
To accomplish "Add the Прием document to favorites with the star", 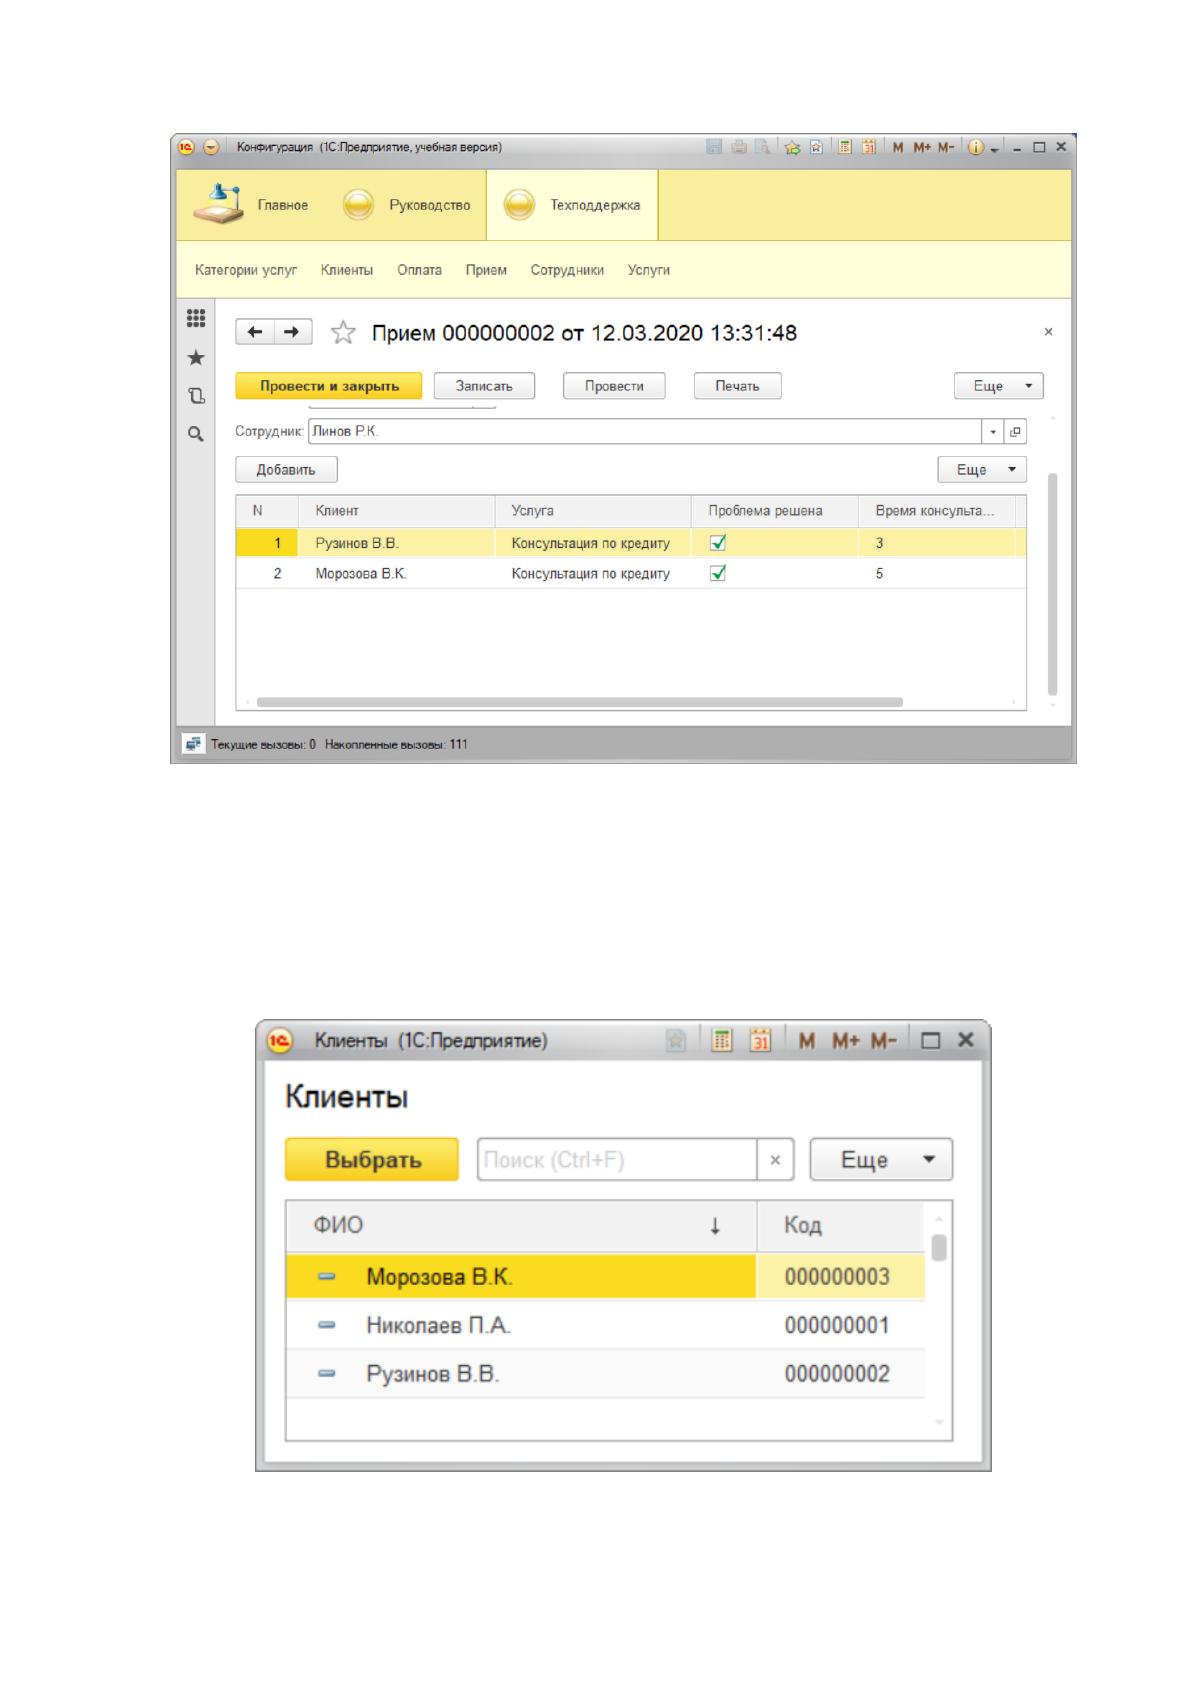I will pos(343,332).
